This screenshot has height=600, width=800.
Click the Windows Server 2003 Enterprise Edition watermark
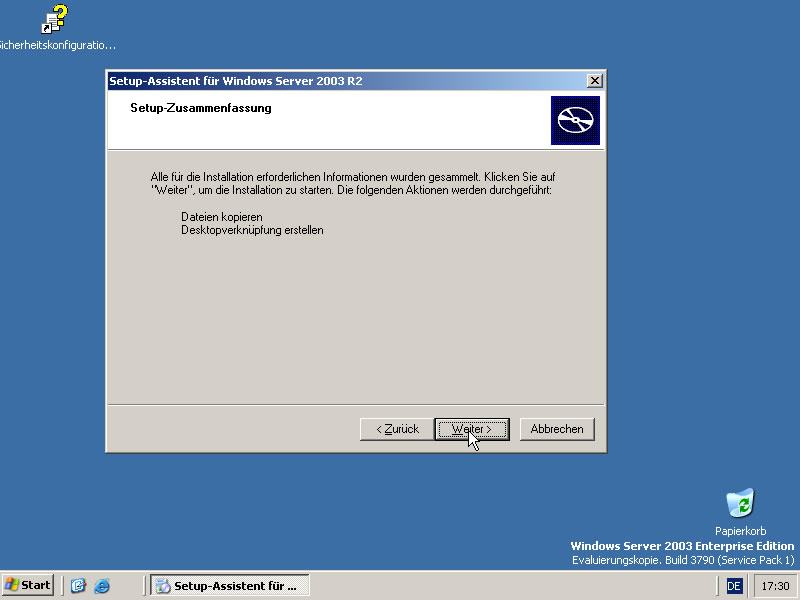point(682,546)
